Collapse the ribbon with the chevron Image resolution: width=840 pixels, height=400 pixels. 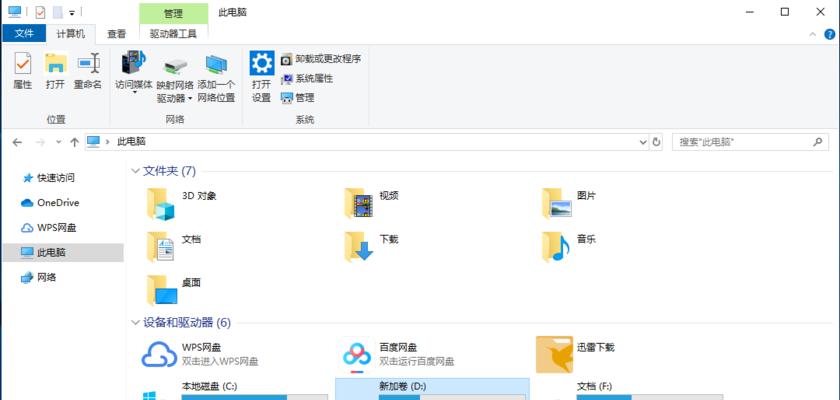click(x=812, y=34)
